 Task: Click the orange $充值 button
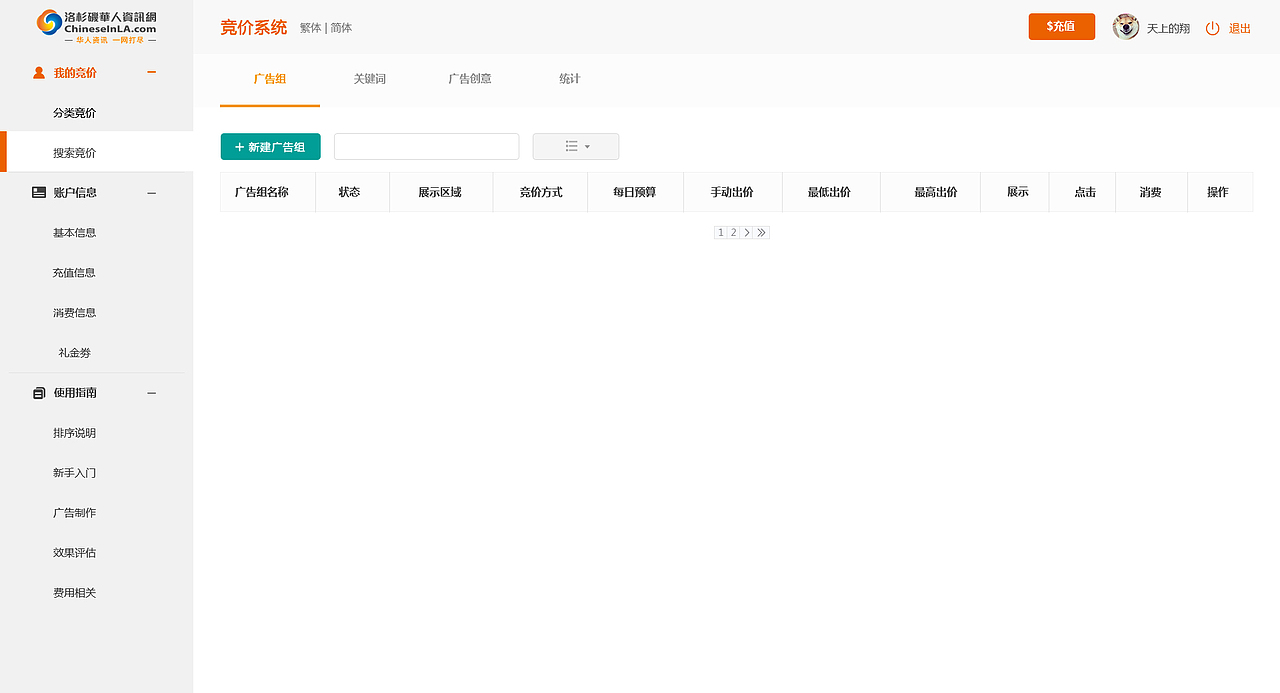1061,25
